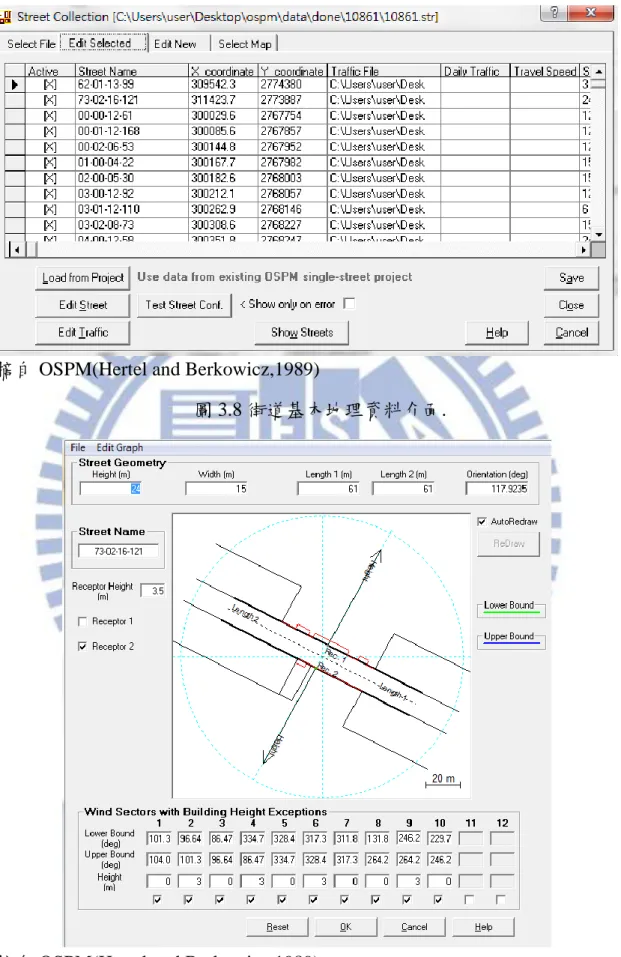
Task: Click grid scroll up arrow
Action: point(599,71)
